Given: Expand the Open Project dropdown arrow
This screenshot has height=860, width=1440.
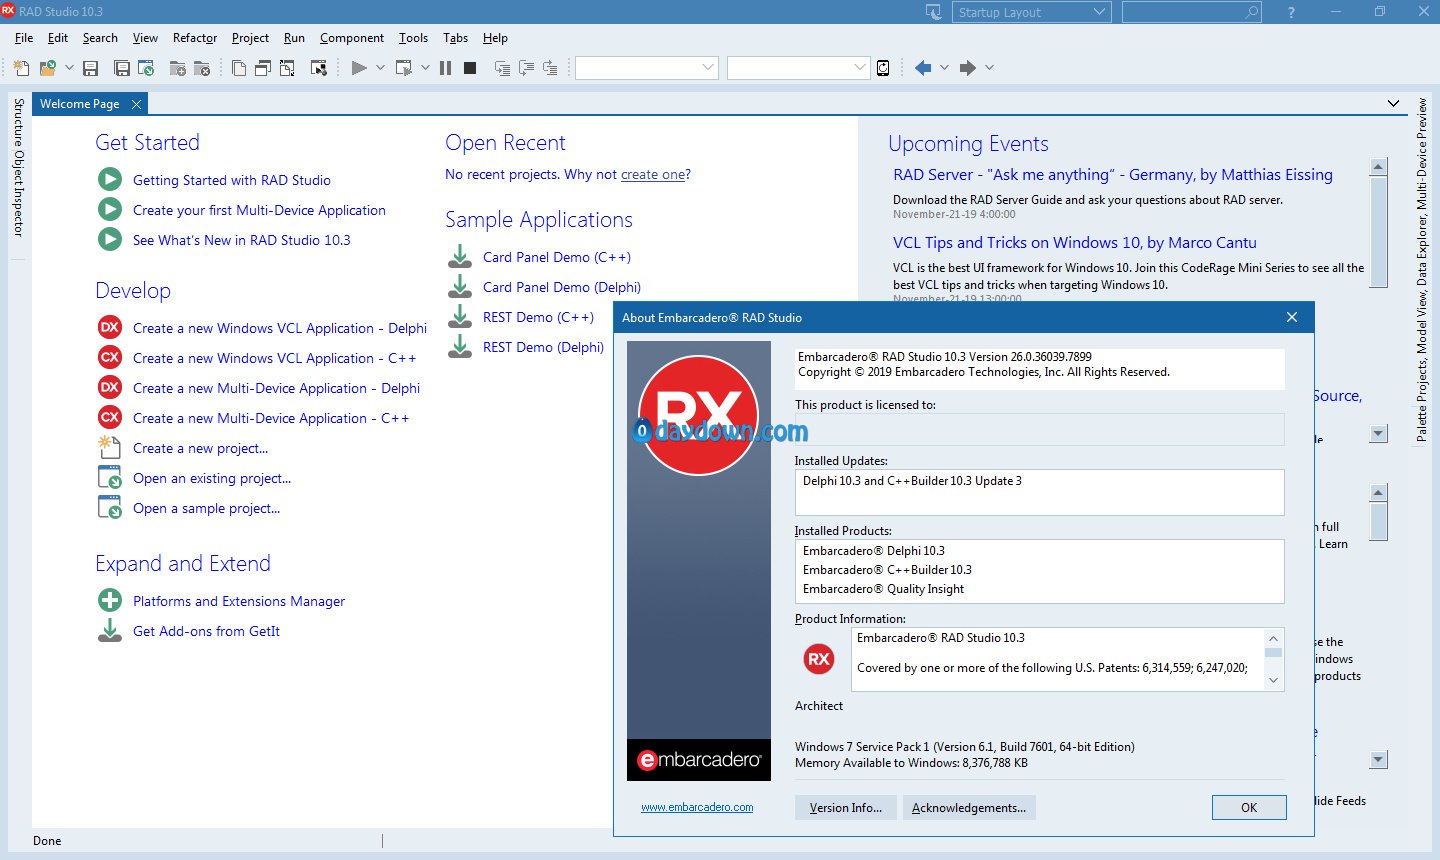Looking at the screenshot, I should pos(69,68).
